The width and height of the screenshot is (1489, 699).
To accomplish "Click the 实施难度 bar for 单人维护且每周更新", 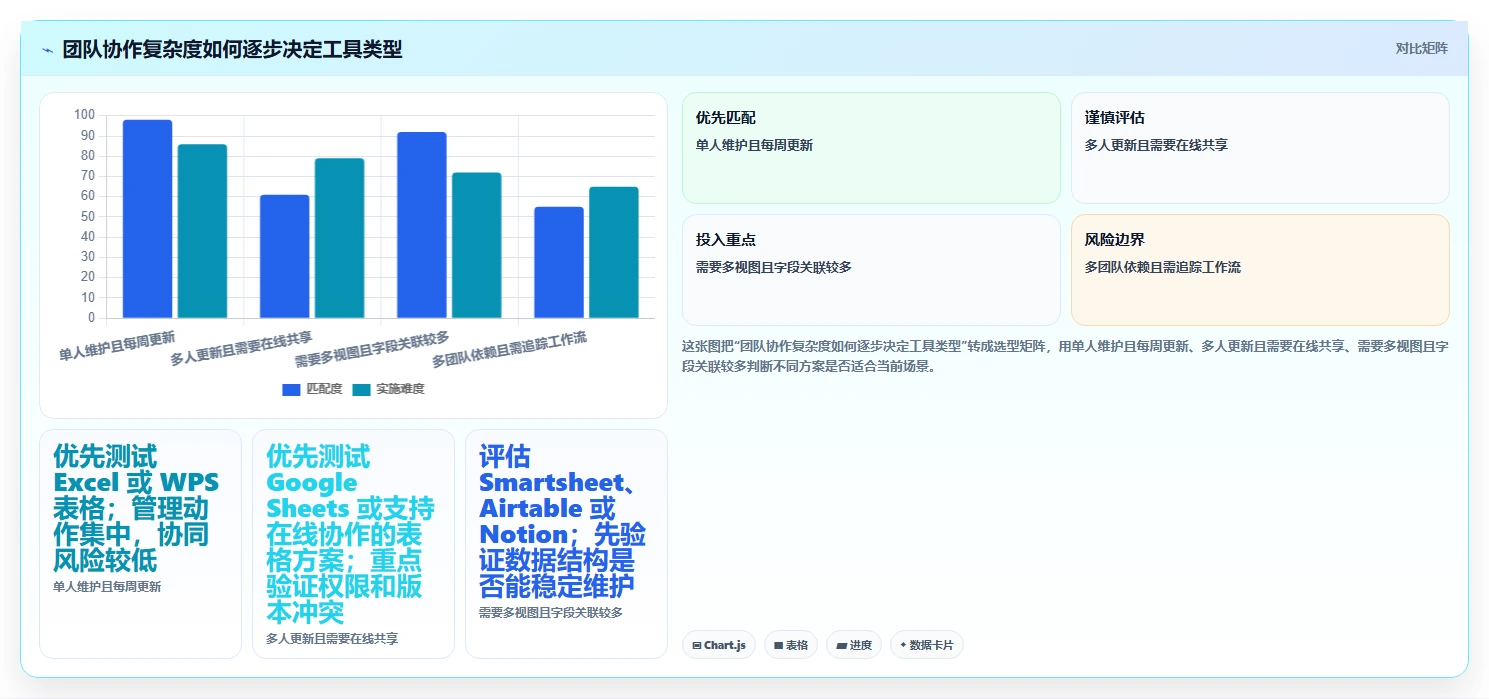I will (x=202, y=231).
